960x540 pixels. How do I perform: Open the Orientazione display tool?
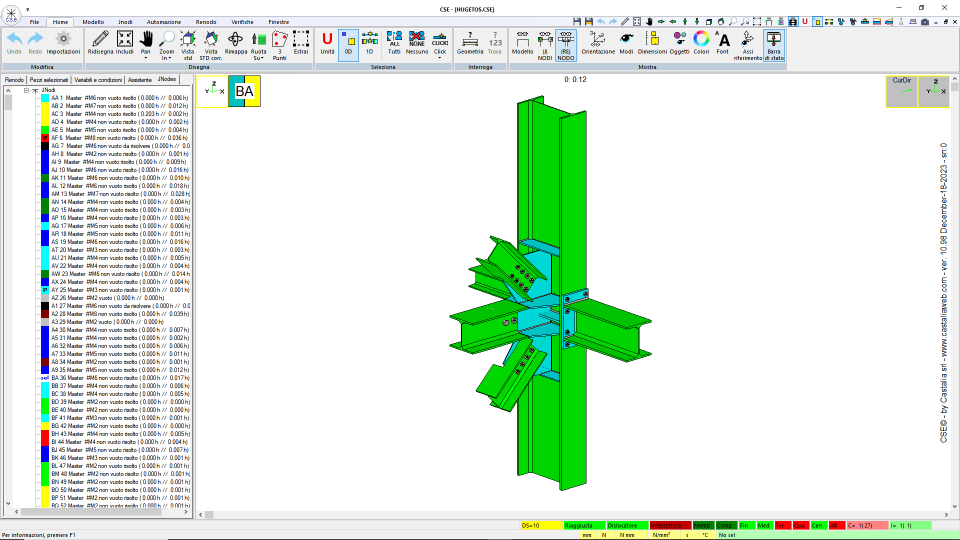point(598,43)
